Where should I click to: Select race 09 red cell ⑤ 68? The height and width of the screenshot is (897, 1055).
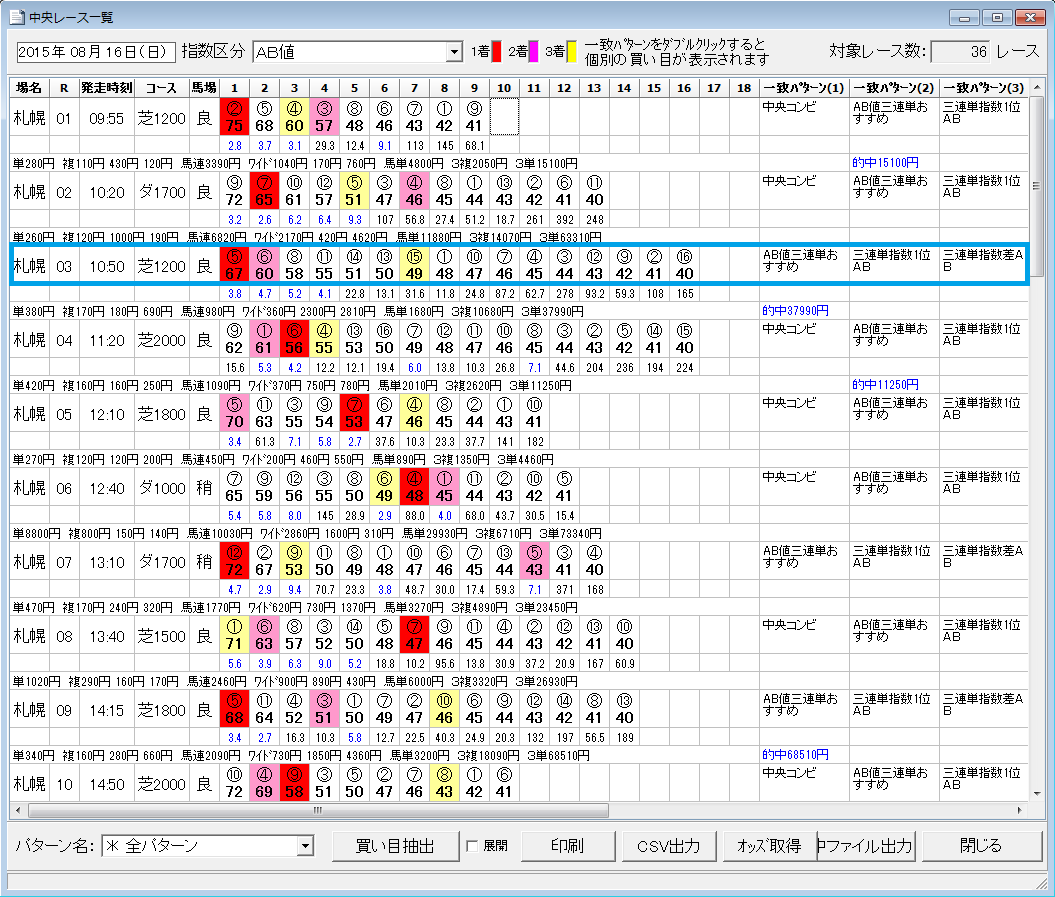[234, 709]
